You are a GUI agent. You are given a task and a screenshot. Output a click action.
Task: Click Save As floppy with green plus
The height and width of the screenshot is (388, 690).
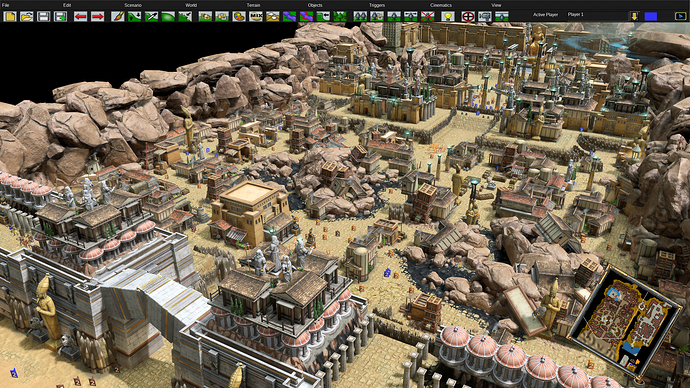point(60,17)
